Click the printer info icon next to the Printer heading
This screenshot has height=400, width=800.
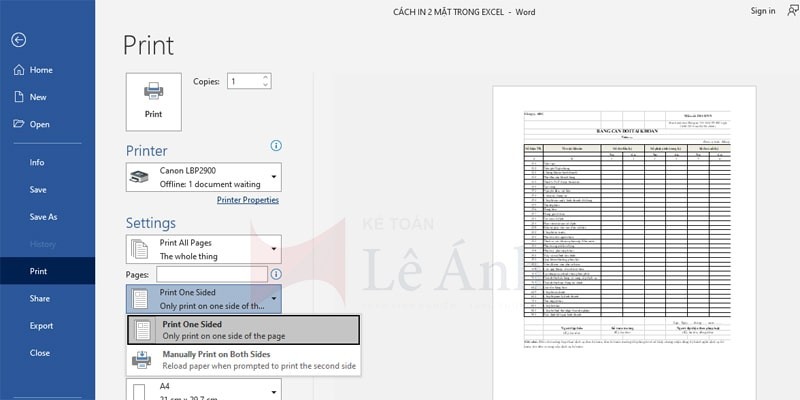click(276, 146)
